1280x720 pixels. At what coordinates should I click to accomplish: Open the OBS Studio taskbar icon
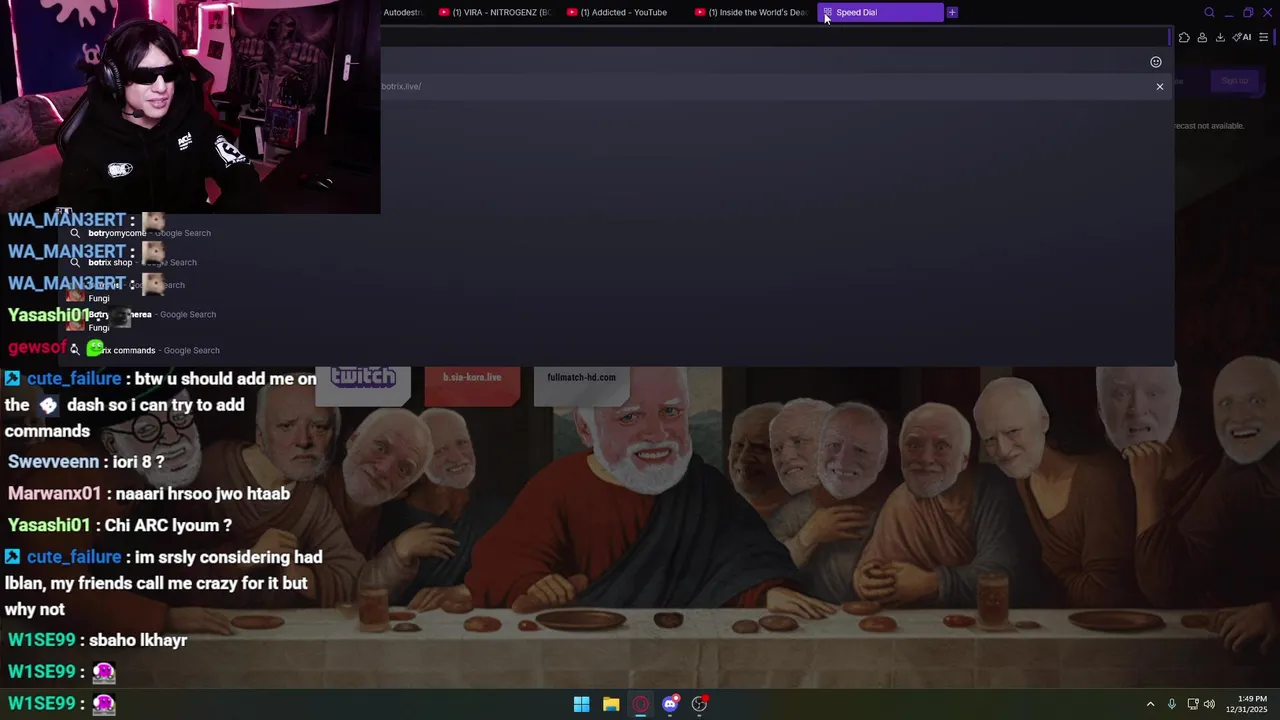(699, 704)
